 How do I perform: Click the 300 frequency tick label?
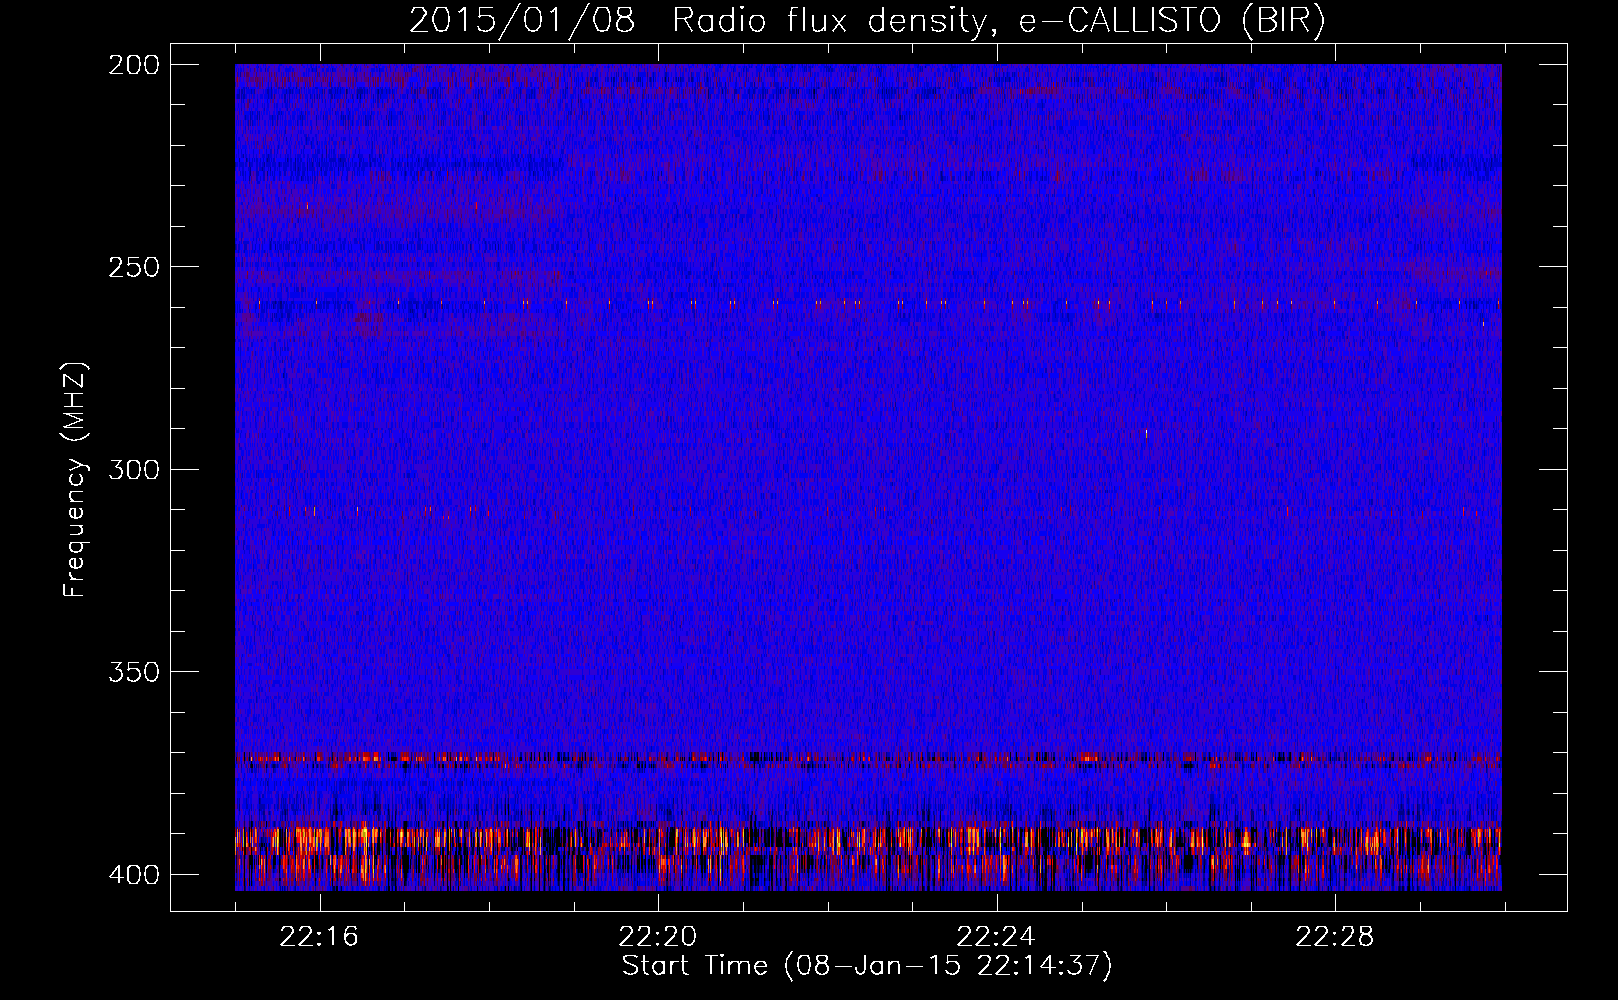[134, 470]
